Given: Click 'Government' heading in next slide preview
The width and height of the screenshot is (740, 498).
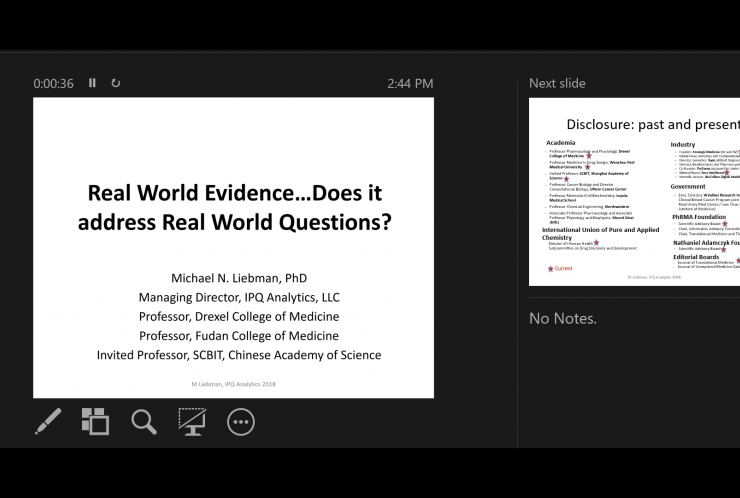Looking at the screenshot, I should pyautogui.click(x=688, y=186).
